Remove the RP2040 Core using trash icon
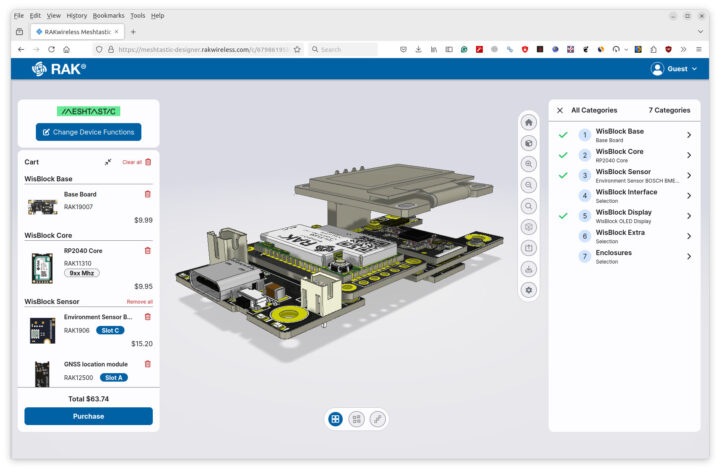720x471 pixels. 148,250
